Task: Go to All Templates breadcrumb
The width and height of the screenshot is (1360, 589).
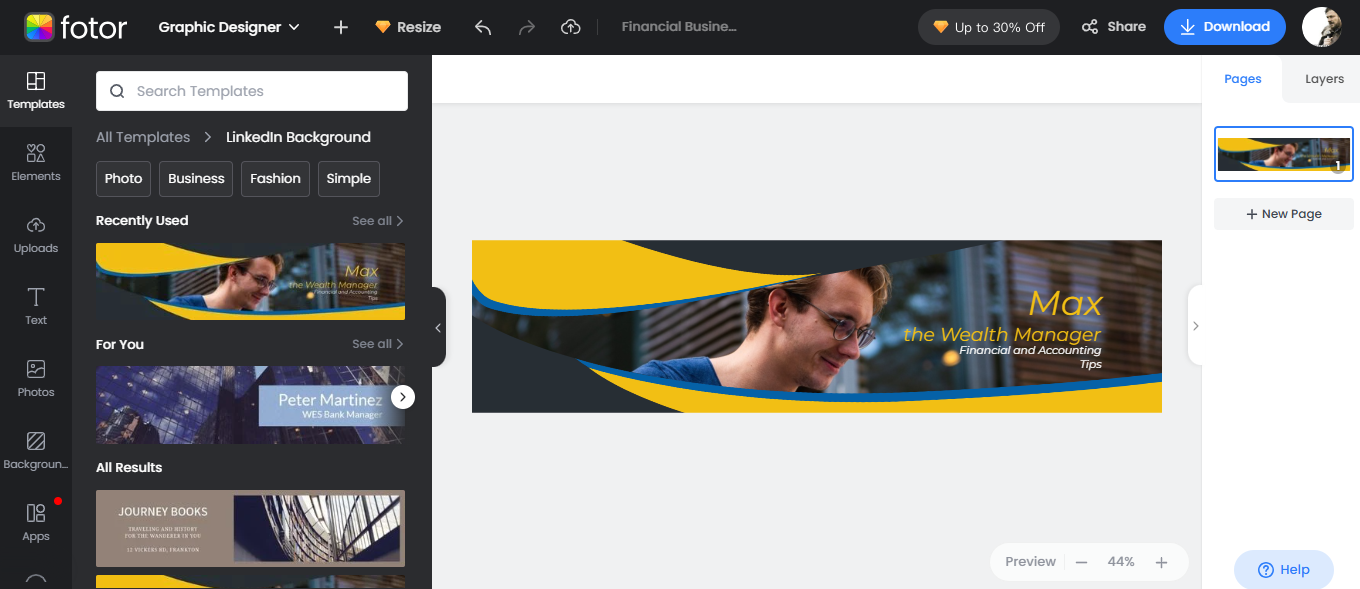Action: pyautogui.click(x=143, y=137)
